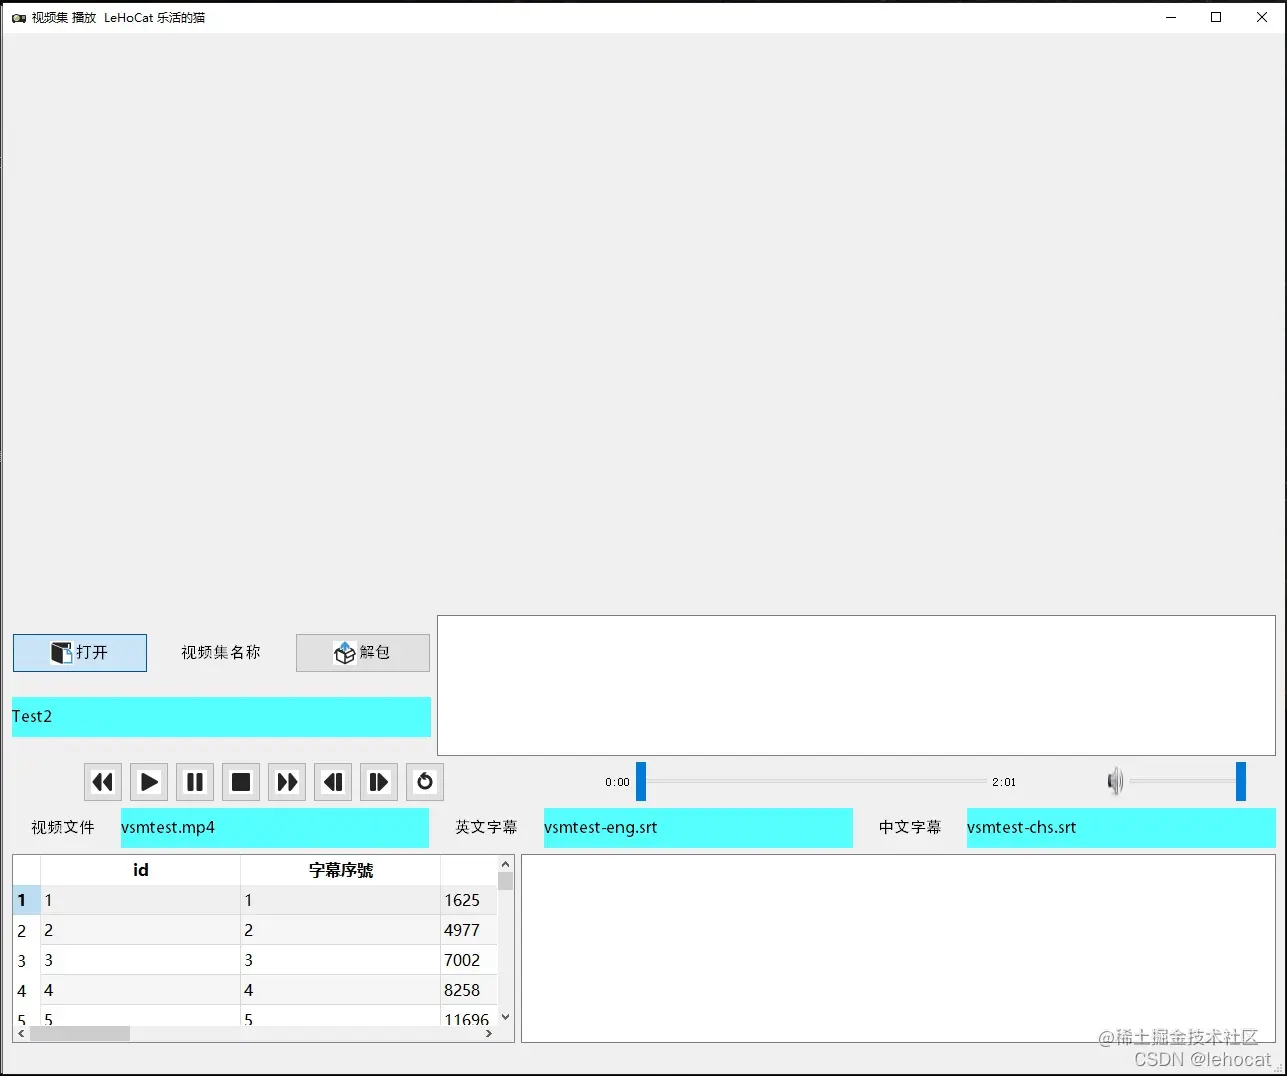Image resolution: width=1287 pixels, height=1076 pixels.
Task: Click the cell containing 4977
Action: click(x=468, y=930)
